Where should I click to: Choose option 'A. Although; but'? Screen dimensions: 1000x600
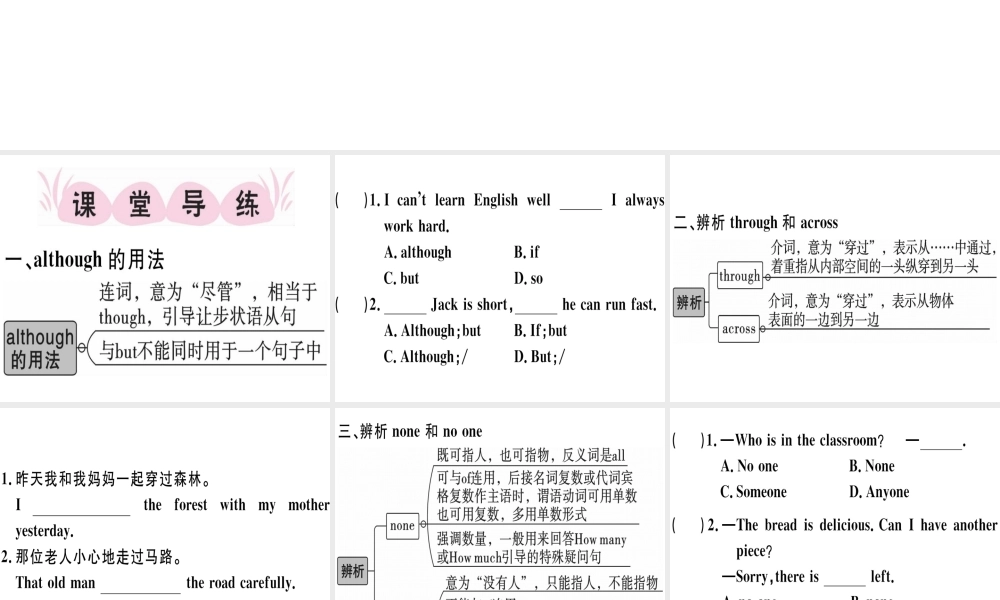432,330
